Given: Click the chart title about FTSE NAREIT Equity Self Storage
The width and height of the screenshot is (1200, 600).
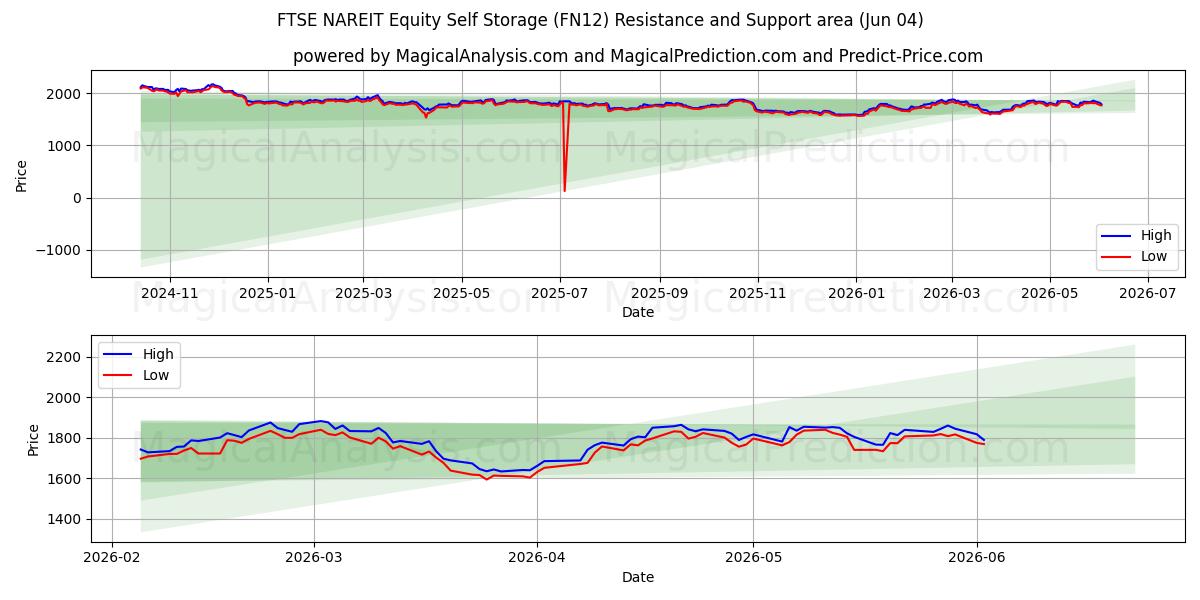Looking at the screenshot, I should [600, 20].
